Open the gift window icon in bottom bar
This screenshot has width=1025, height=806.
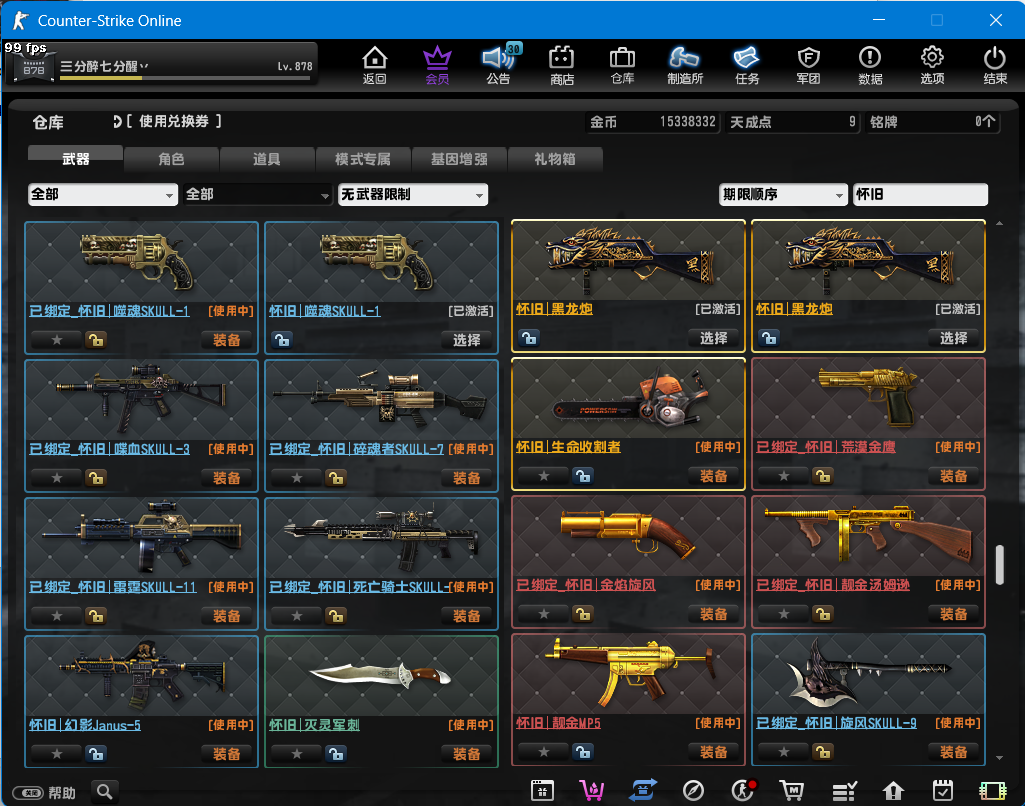543,791
